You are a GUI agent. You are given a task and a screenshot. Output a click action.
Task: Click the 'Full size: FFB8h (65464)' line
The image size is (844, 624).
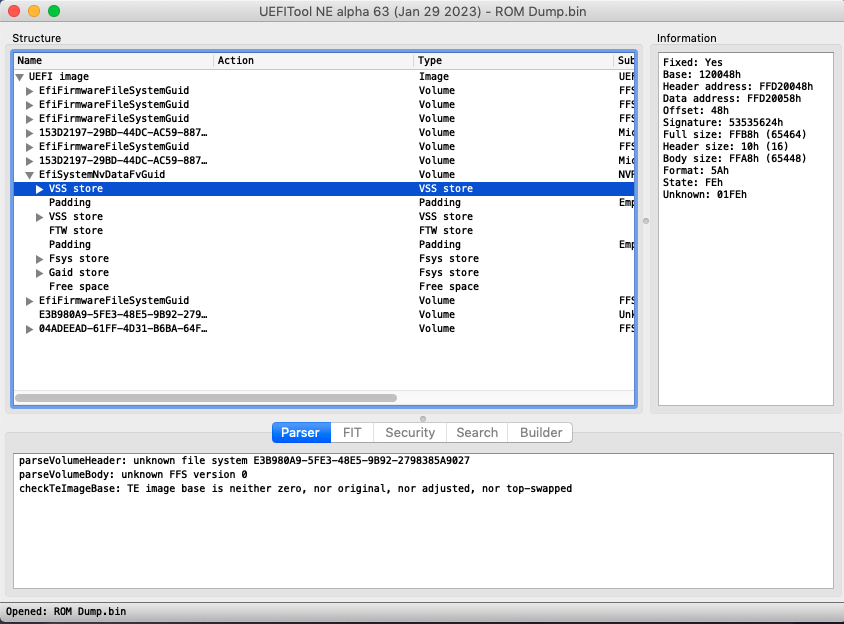[735, 135]
